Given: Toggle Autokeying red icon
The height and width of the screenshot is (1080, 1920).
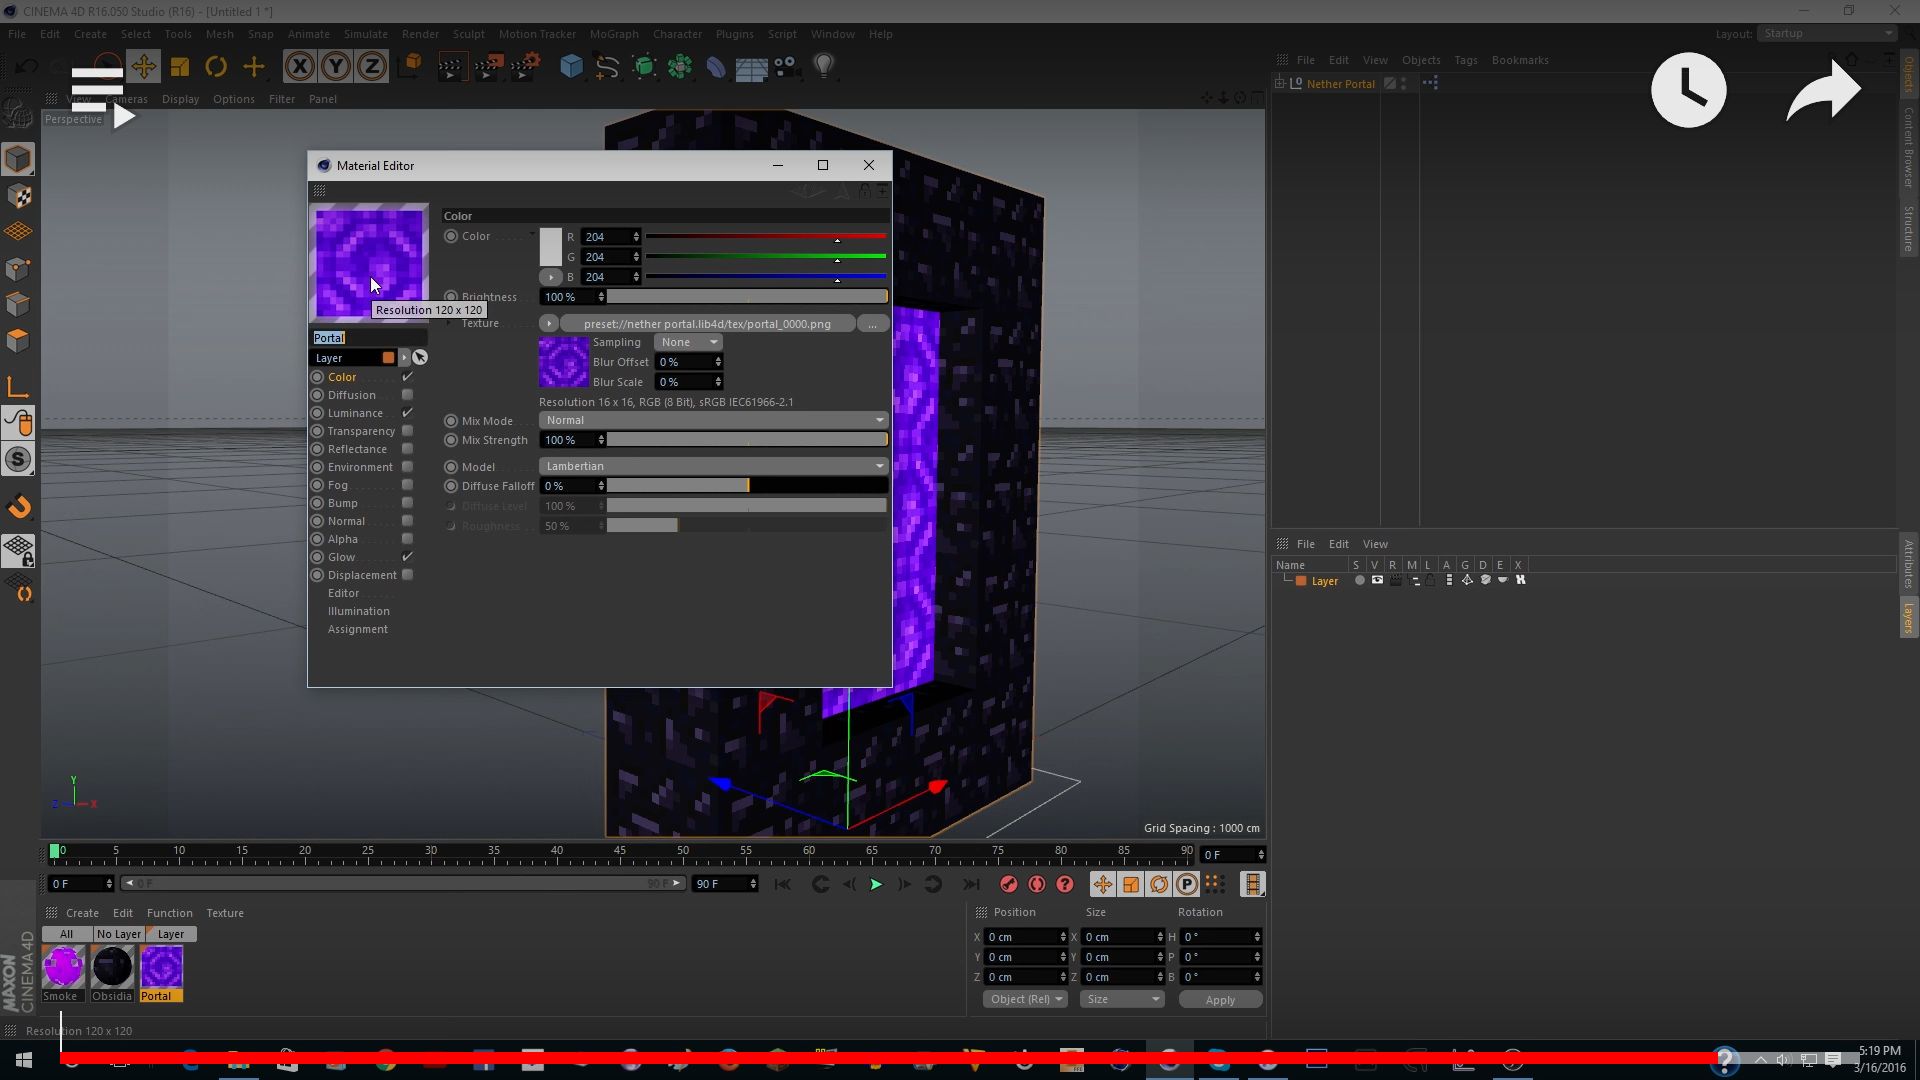Looking at the screenshot, I should (x=1037, y=884).
